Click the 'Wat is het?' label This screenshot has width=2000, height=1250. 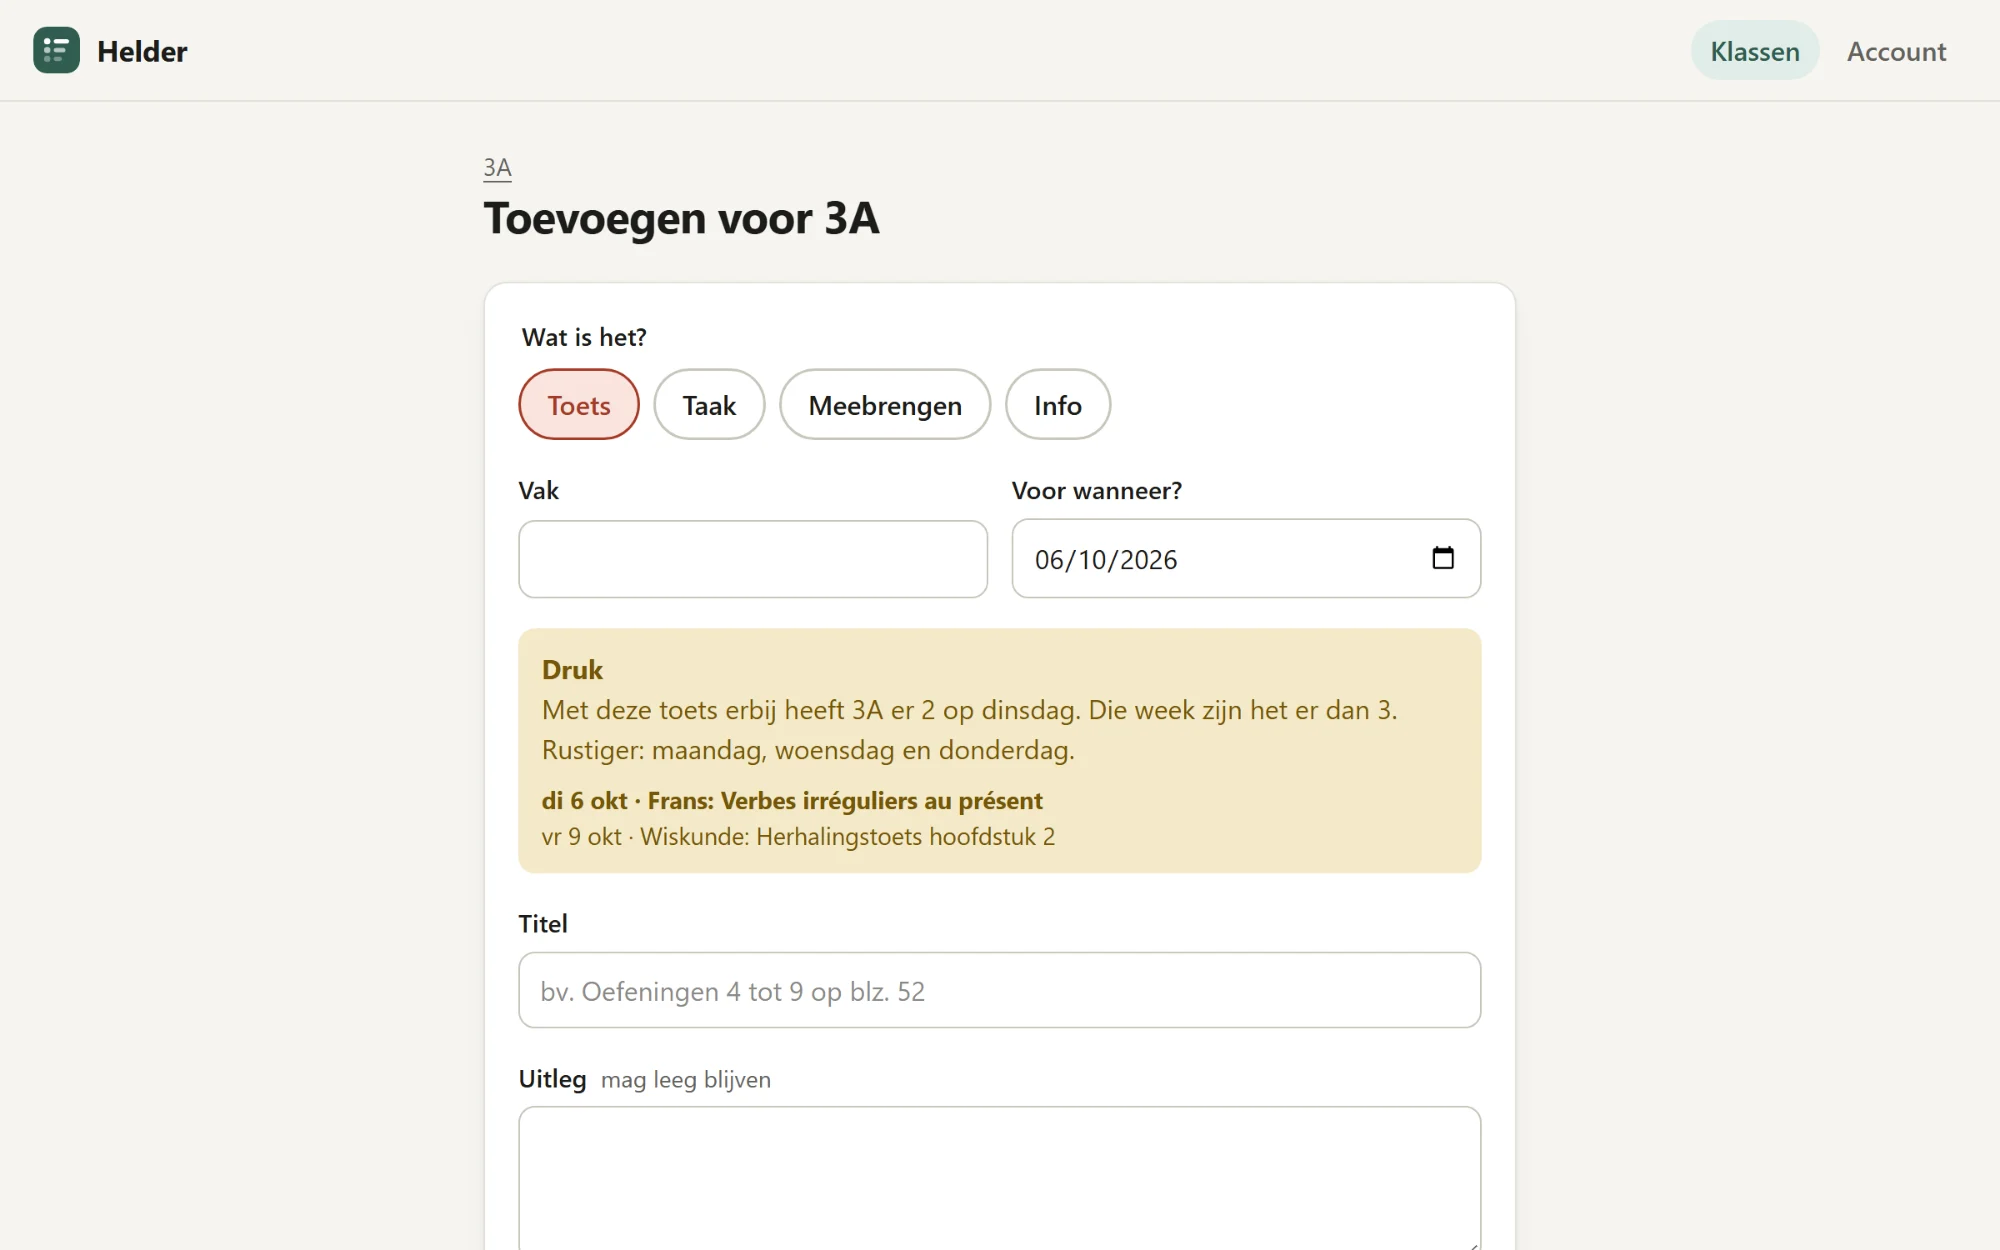584,337
